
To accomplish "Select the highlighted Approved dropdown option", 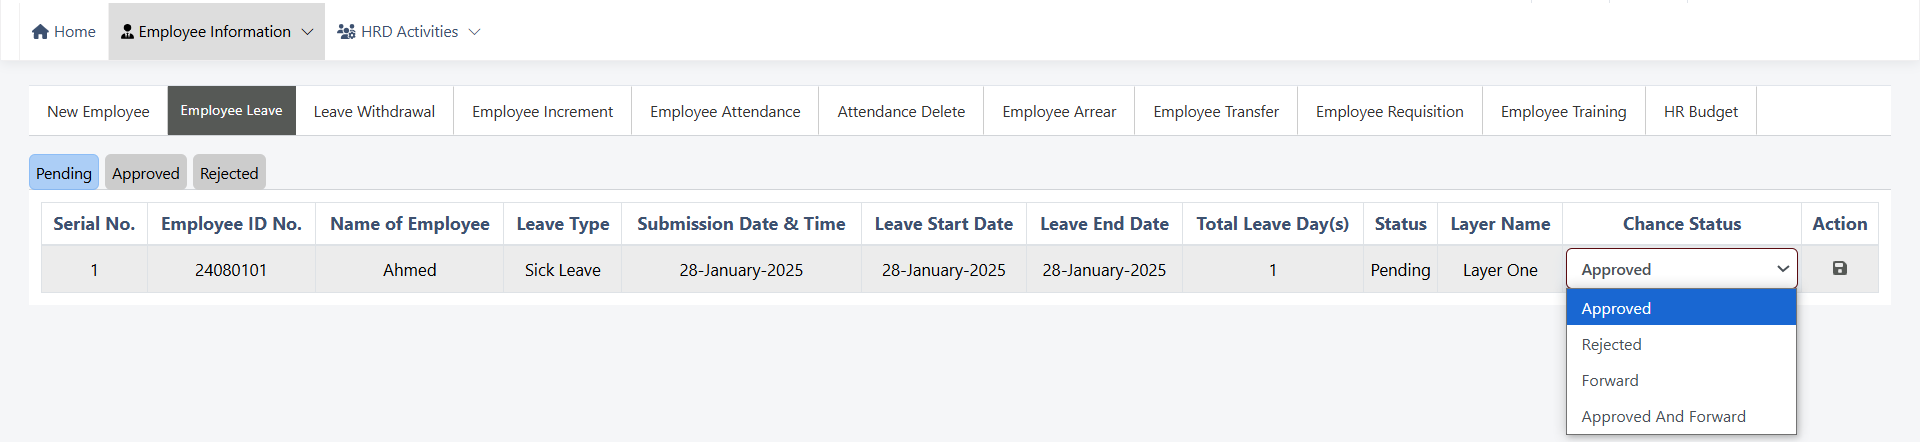I will tap(1616, 309).
